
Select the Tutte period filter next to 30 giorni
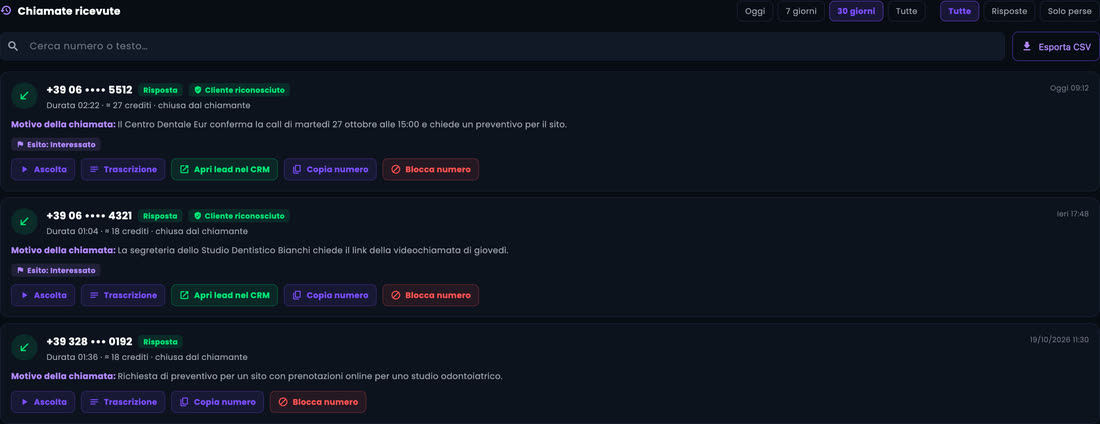pyautogui.click(x=906, y=11)
